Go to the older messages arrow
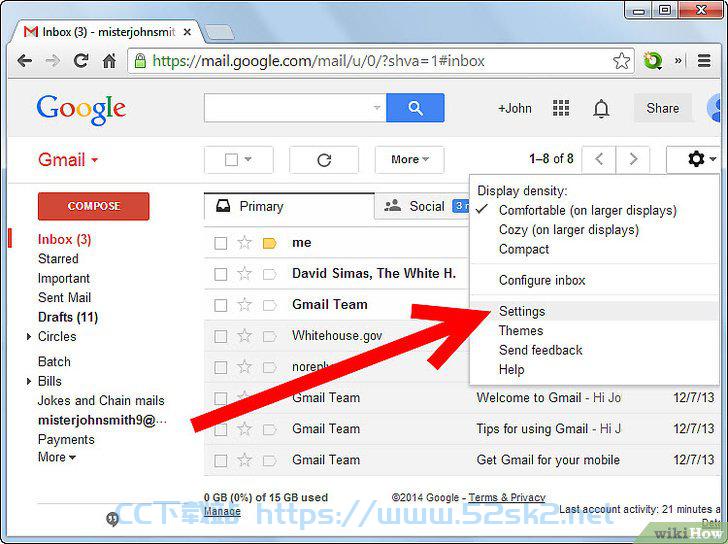 tap(633, 159)
